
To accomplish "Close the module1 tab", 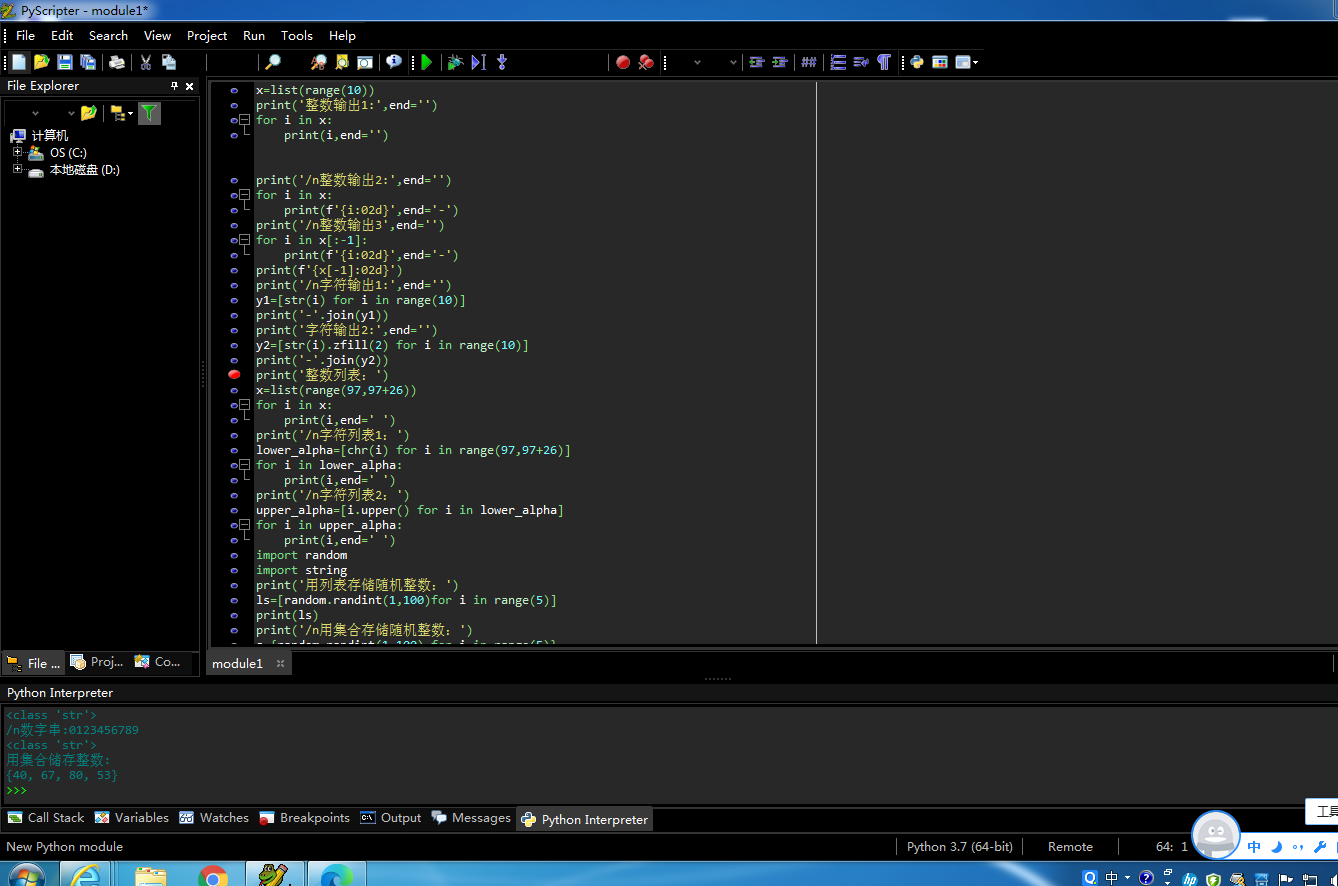I will [x=281, y=663].
